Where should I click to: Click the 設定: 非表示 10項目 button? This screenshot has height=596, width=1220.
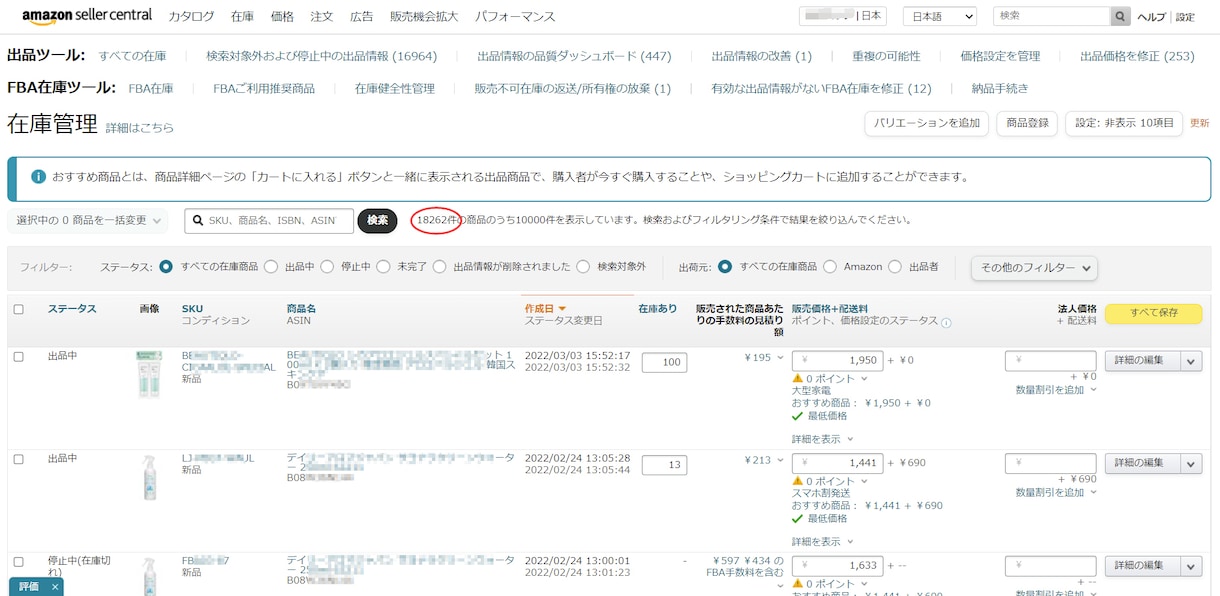1124,123
